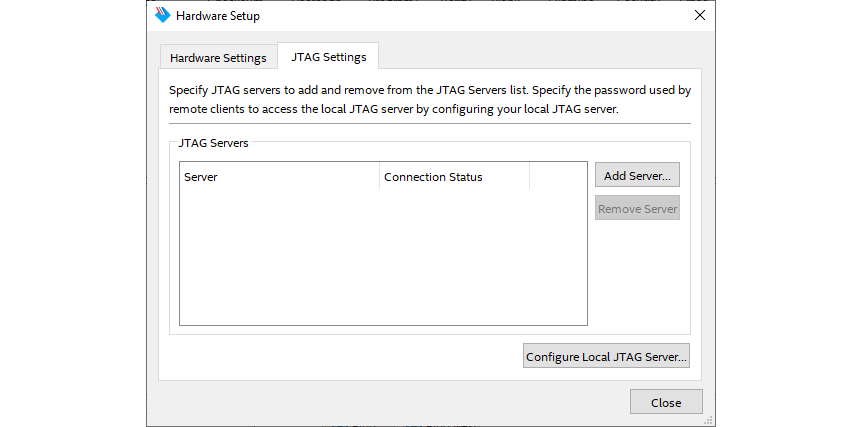Click the Close button at bottom
The width and height of the screenshot is (862, 427).
click(665, 402)
